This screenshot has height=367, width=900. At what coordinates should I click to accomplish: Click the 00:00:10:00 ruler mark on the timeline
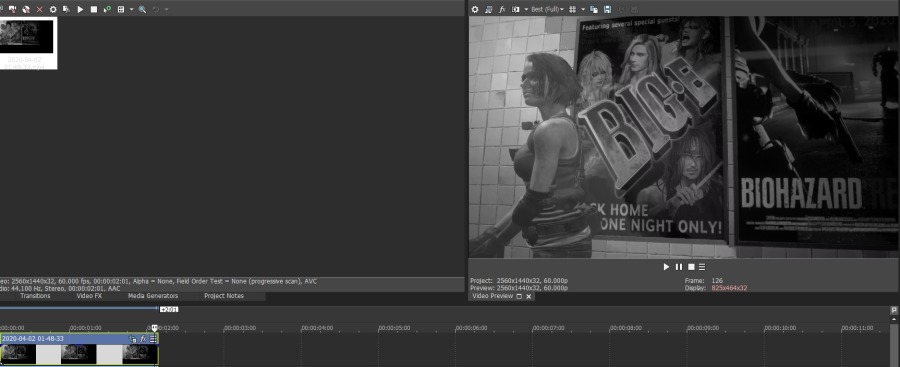(x=781, y=328)
